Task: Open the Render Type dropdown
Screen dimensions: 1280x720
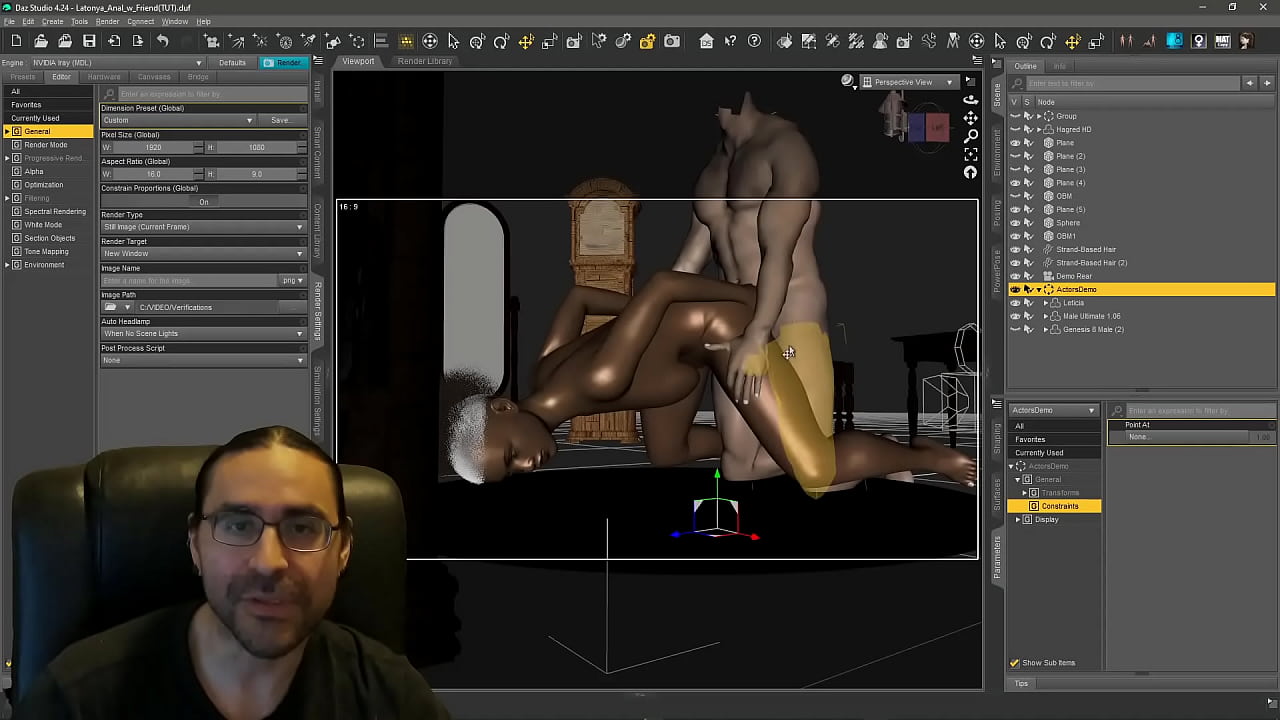Action: pos(203,227)
